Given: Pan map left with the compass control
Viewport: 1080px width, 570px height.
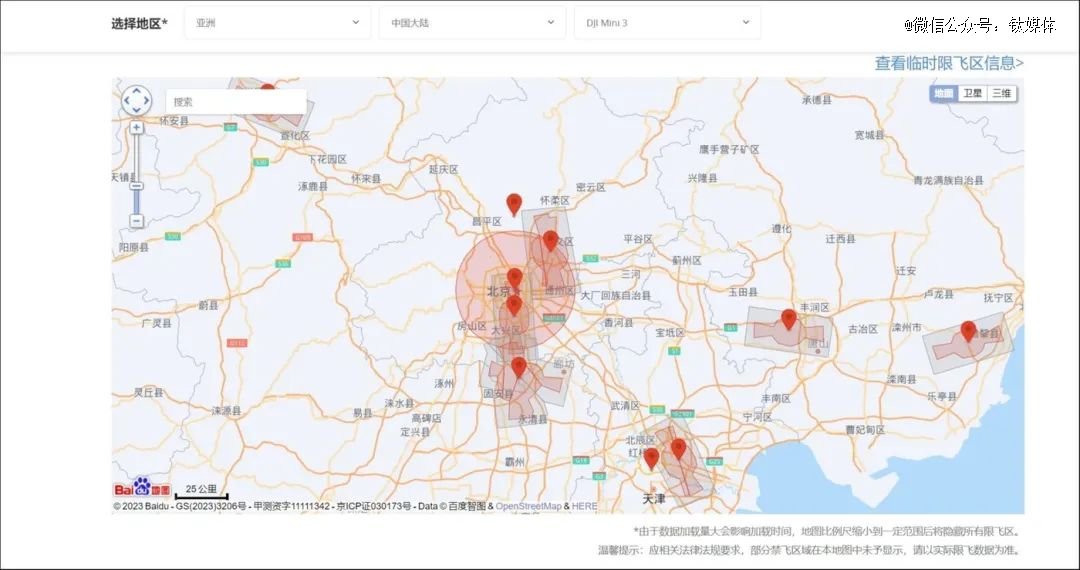Looking at the screenshot, I should (x=127, y=101).
